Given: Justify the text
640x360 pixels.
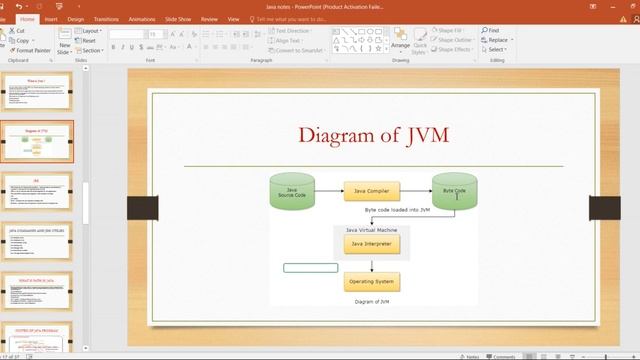Looking at the screenshot, I should point(233,47).
